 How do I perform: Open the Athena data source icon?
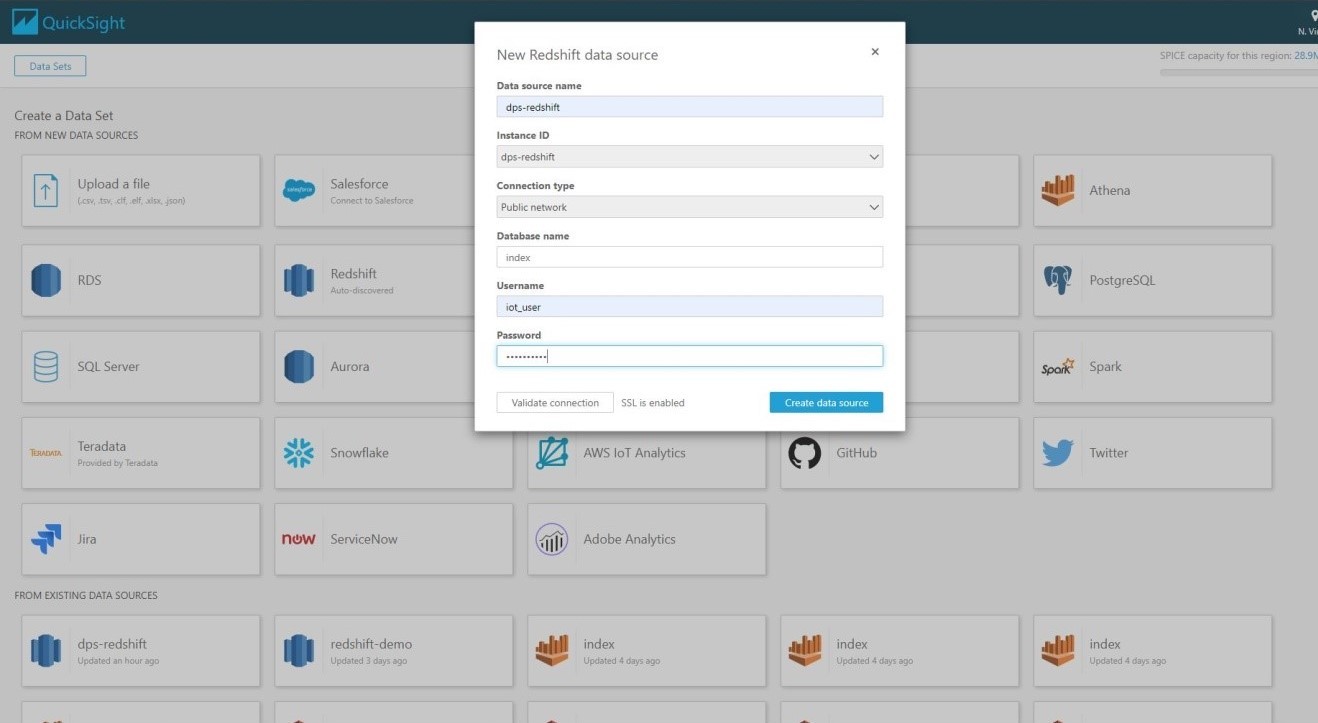1058,190
